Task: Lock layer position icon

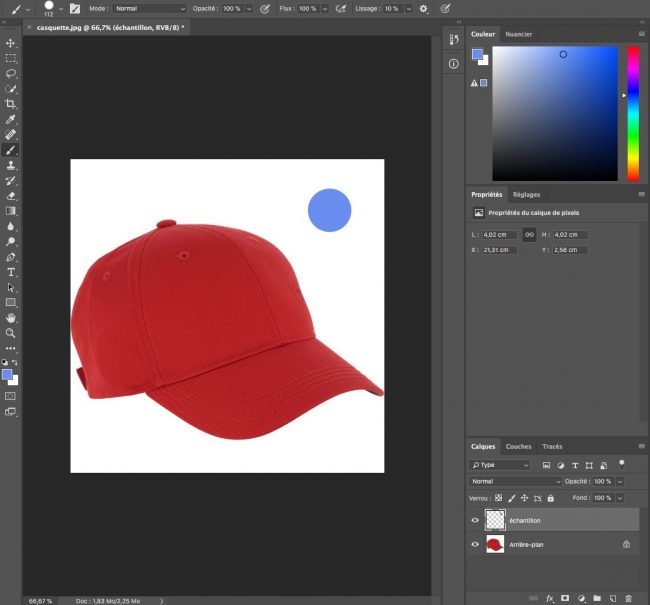Action: 524,498
